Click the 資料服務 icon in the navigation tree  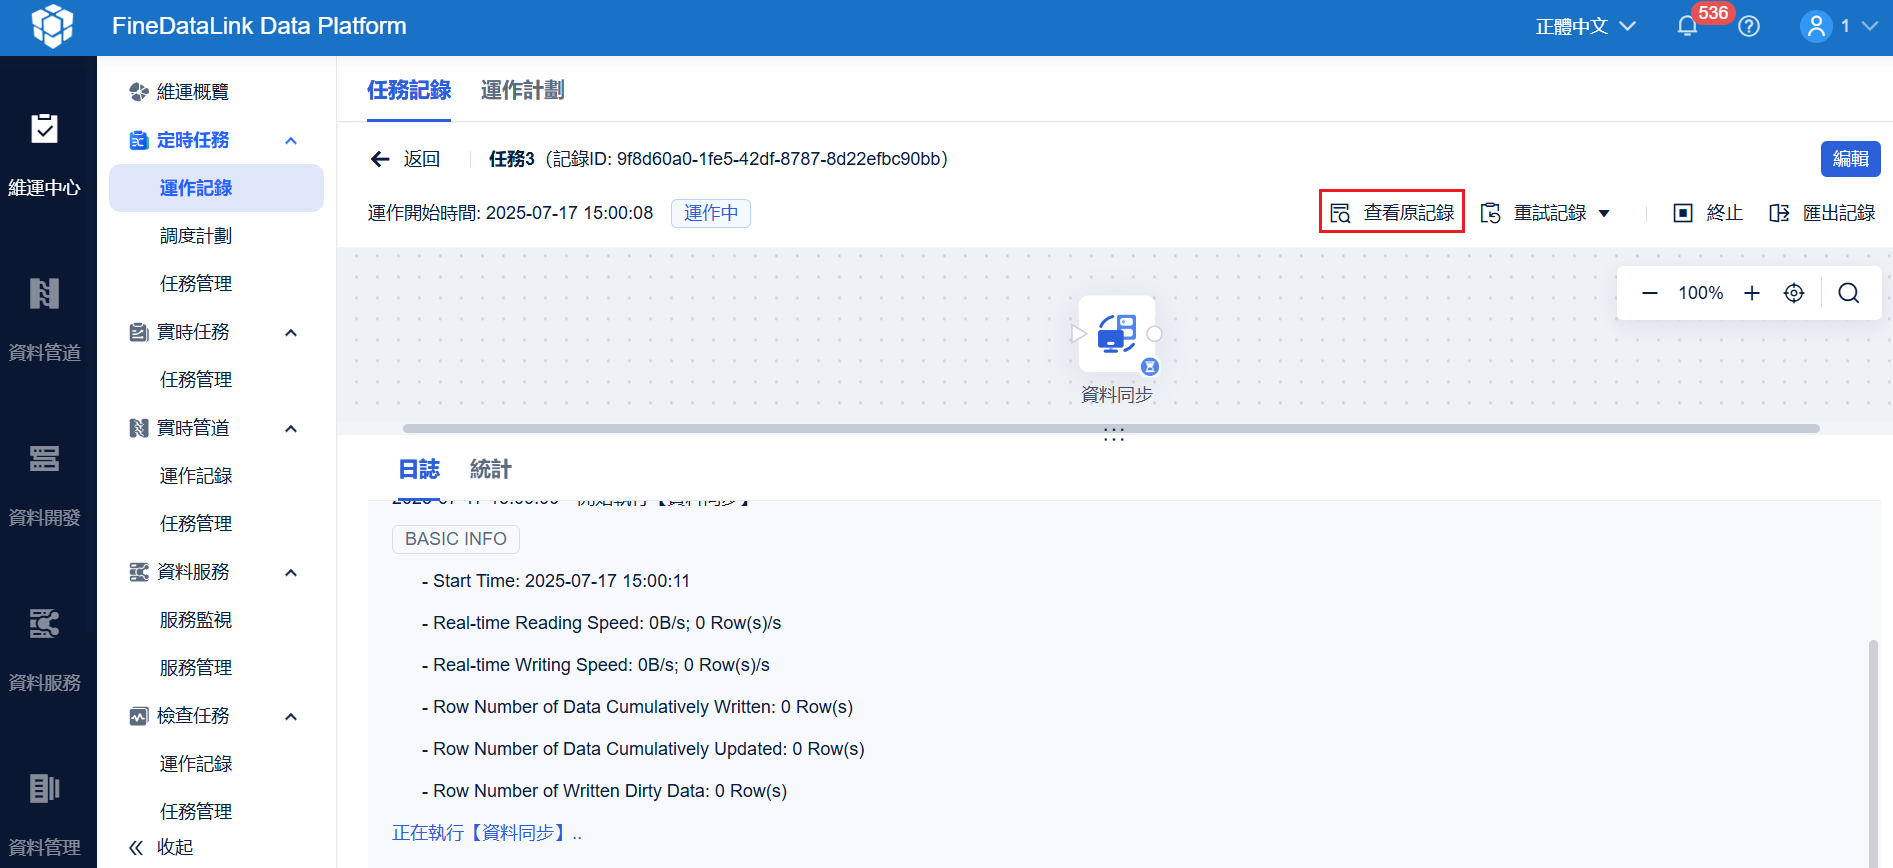(x=139, y=572)
